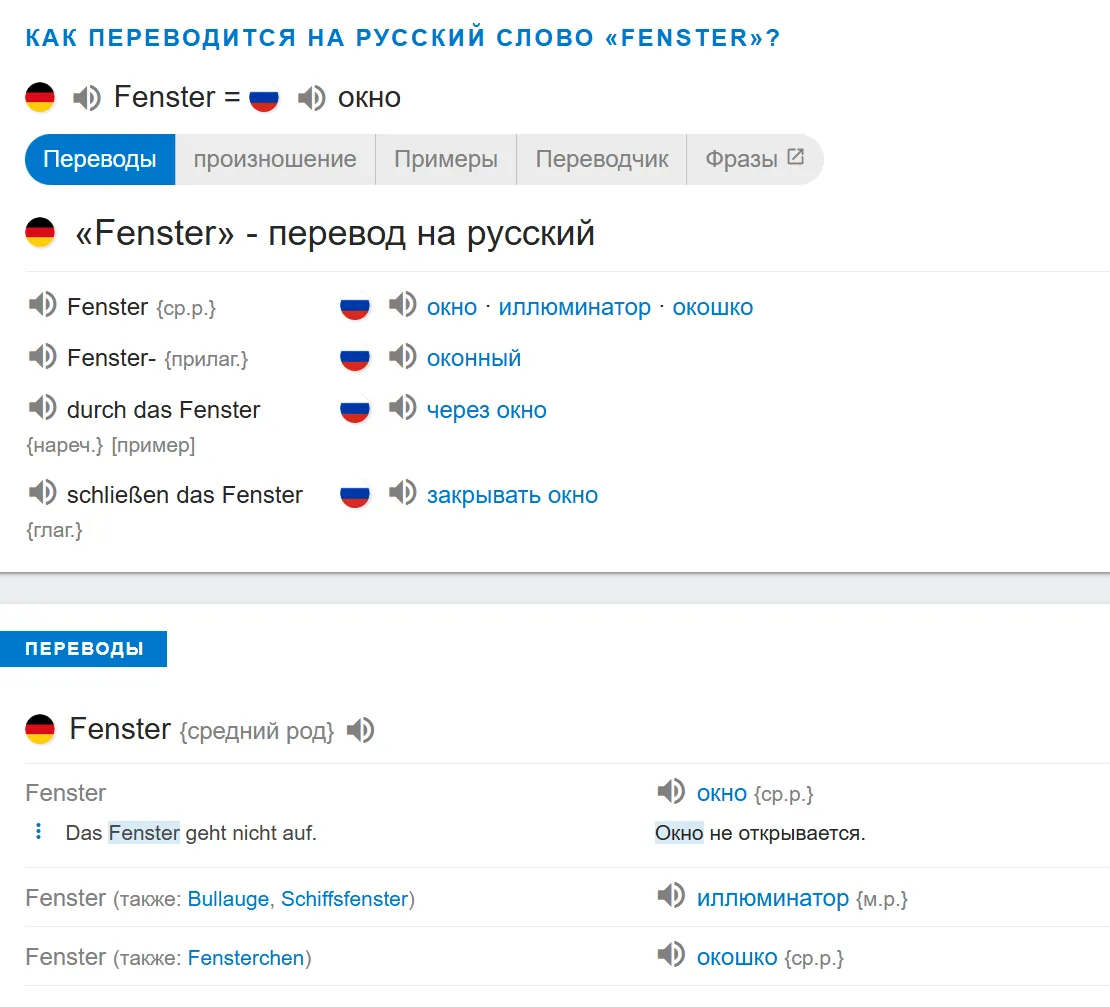Open the Фразы external tab
Viewport: 1110px width, 1007px height.
754,160
